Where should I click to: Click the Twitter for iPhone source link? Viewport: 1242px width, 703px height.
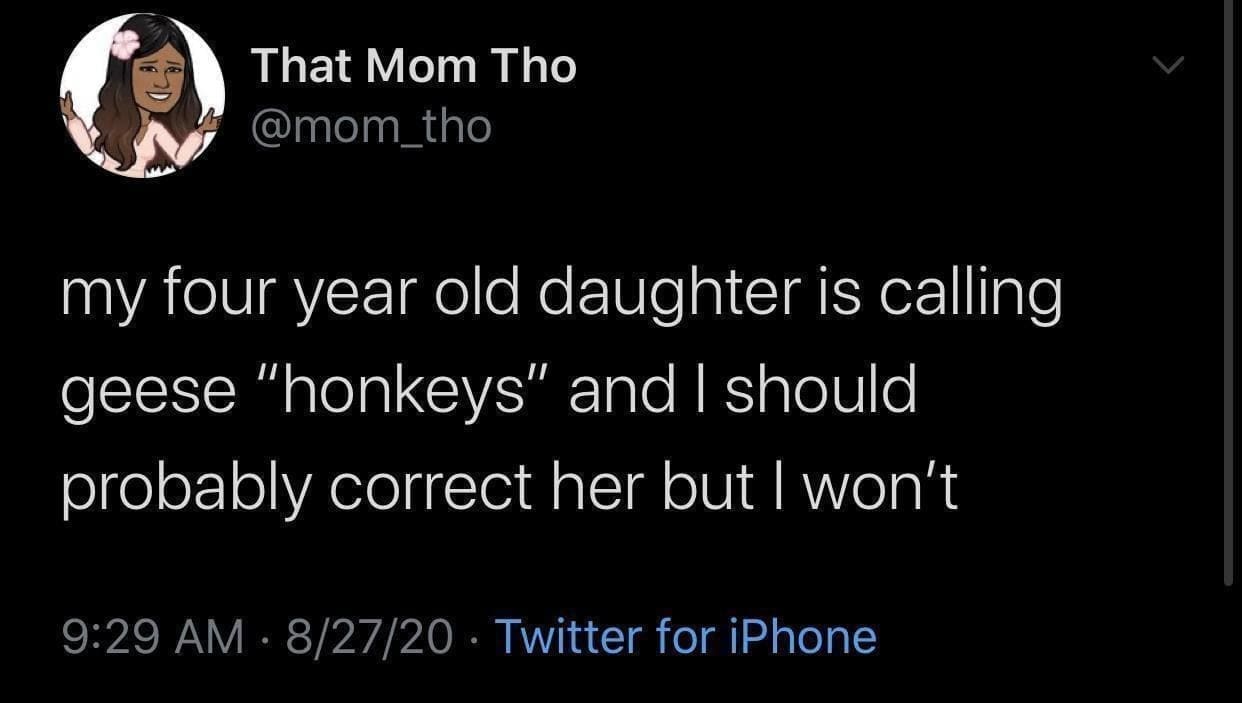click(x=687, y=636)
